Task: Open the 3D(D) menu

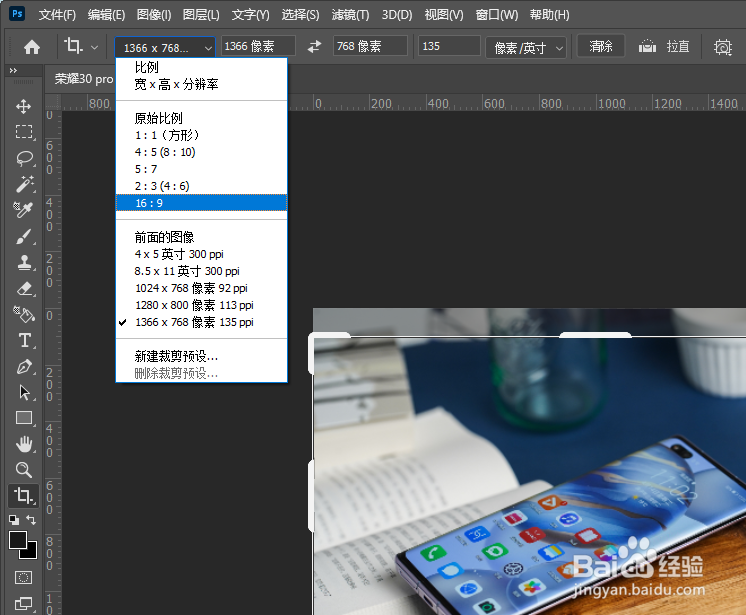Action: 397,15
